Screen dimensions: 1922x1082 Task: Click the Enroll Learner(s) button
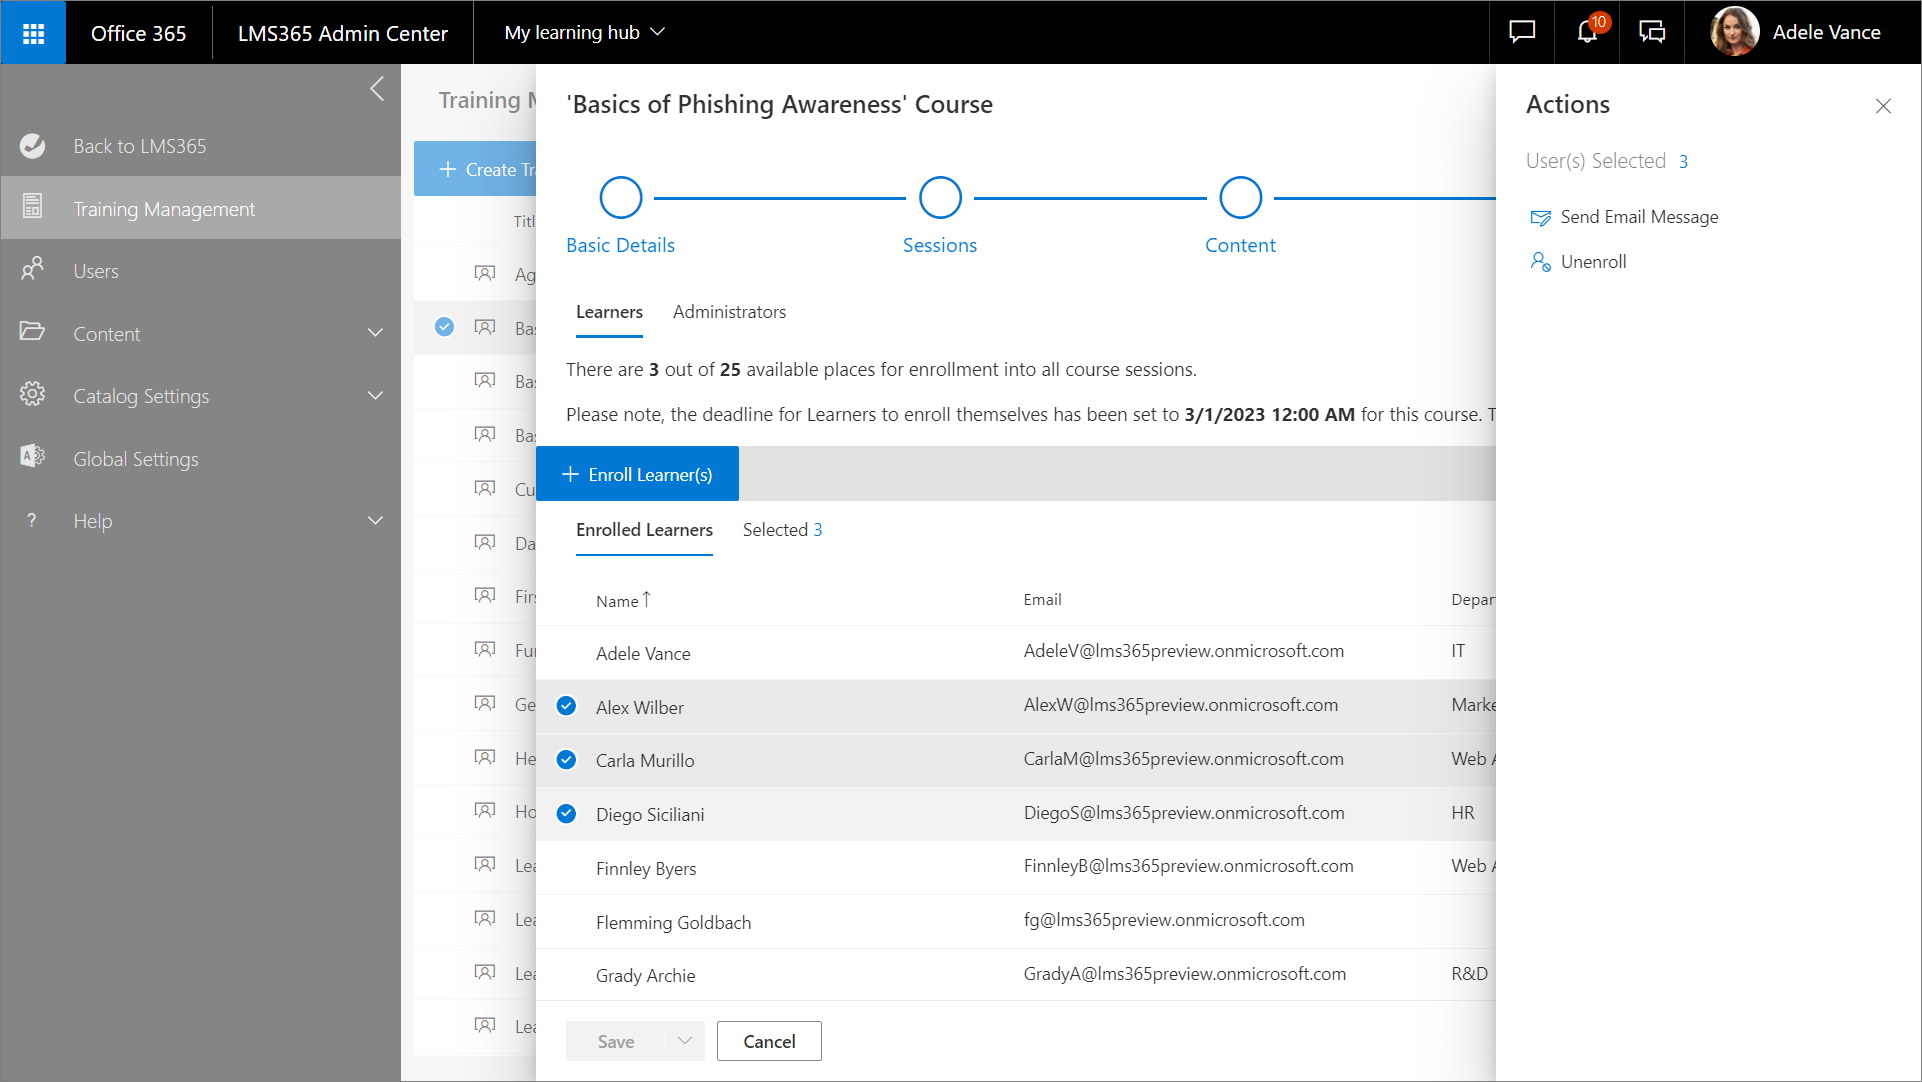coord(638,474)
